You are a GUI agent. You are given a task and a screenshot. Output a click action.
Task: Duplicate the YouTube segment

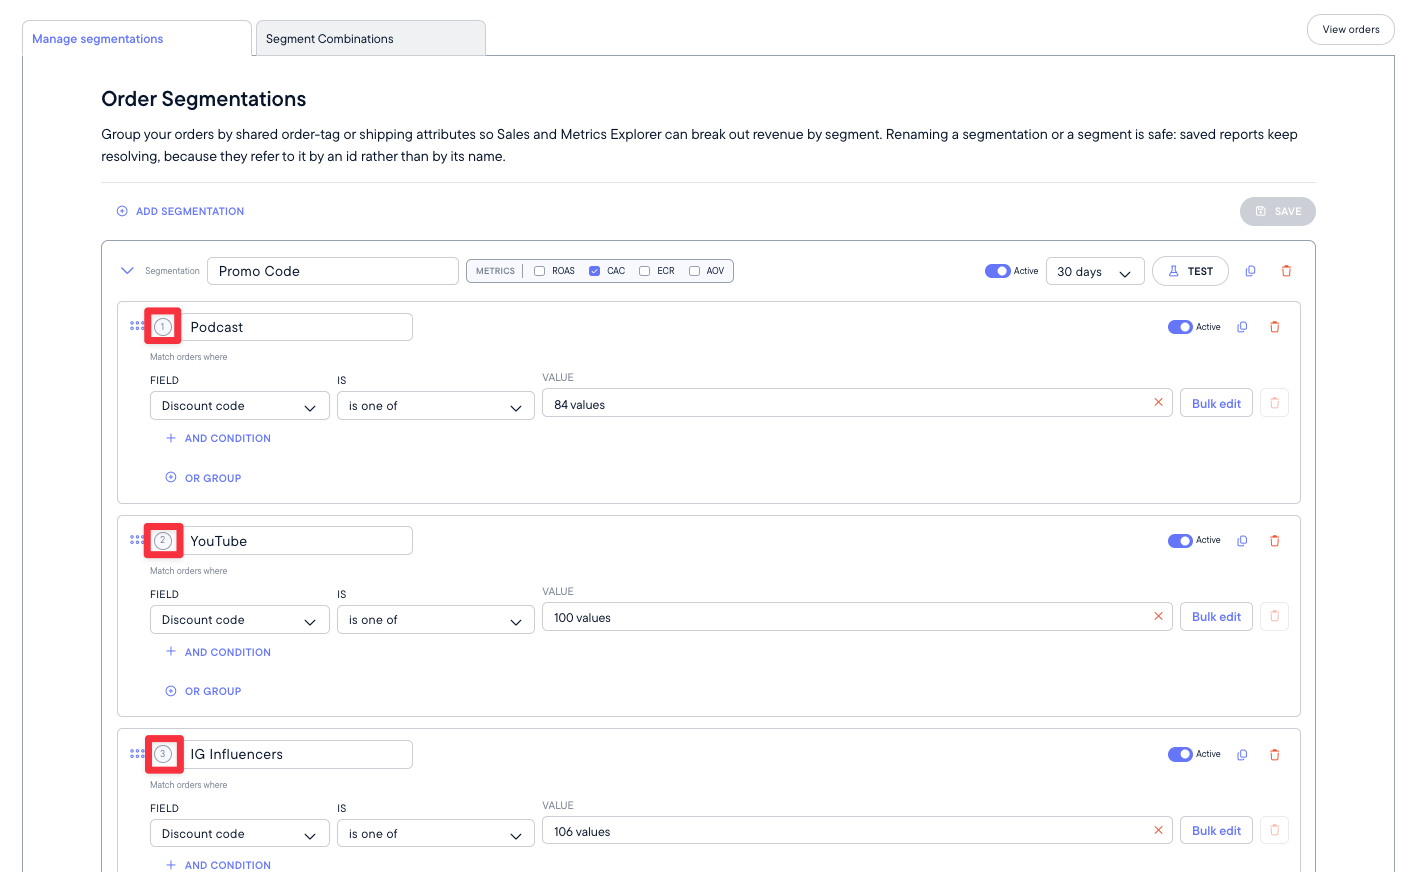click(x=1242, y=541)
